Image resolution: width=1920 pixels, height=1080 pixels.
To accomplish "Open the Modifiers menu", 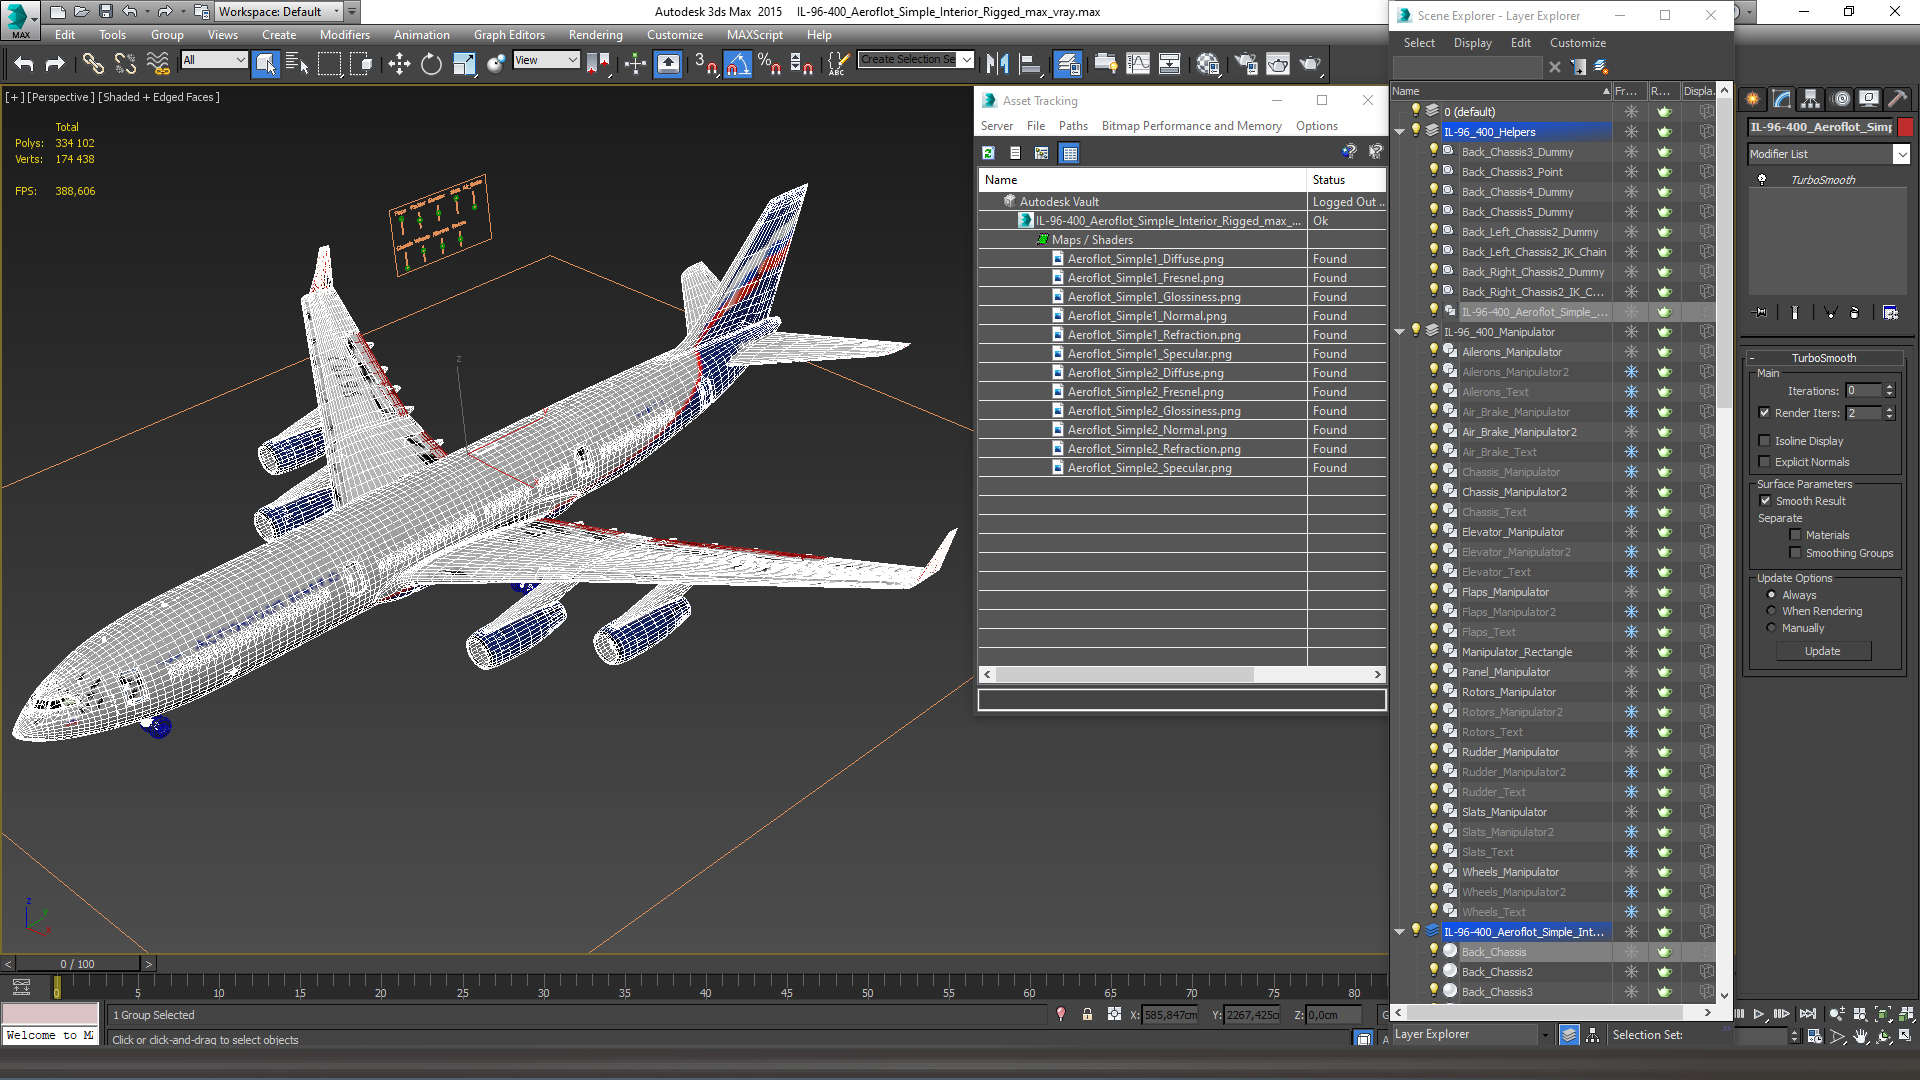I will click(344, 35).
